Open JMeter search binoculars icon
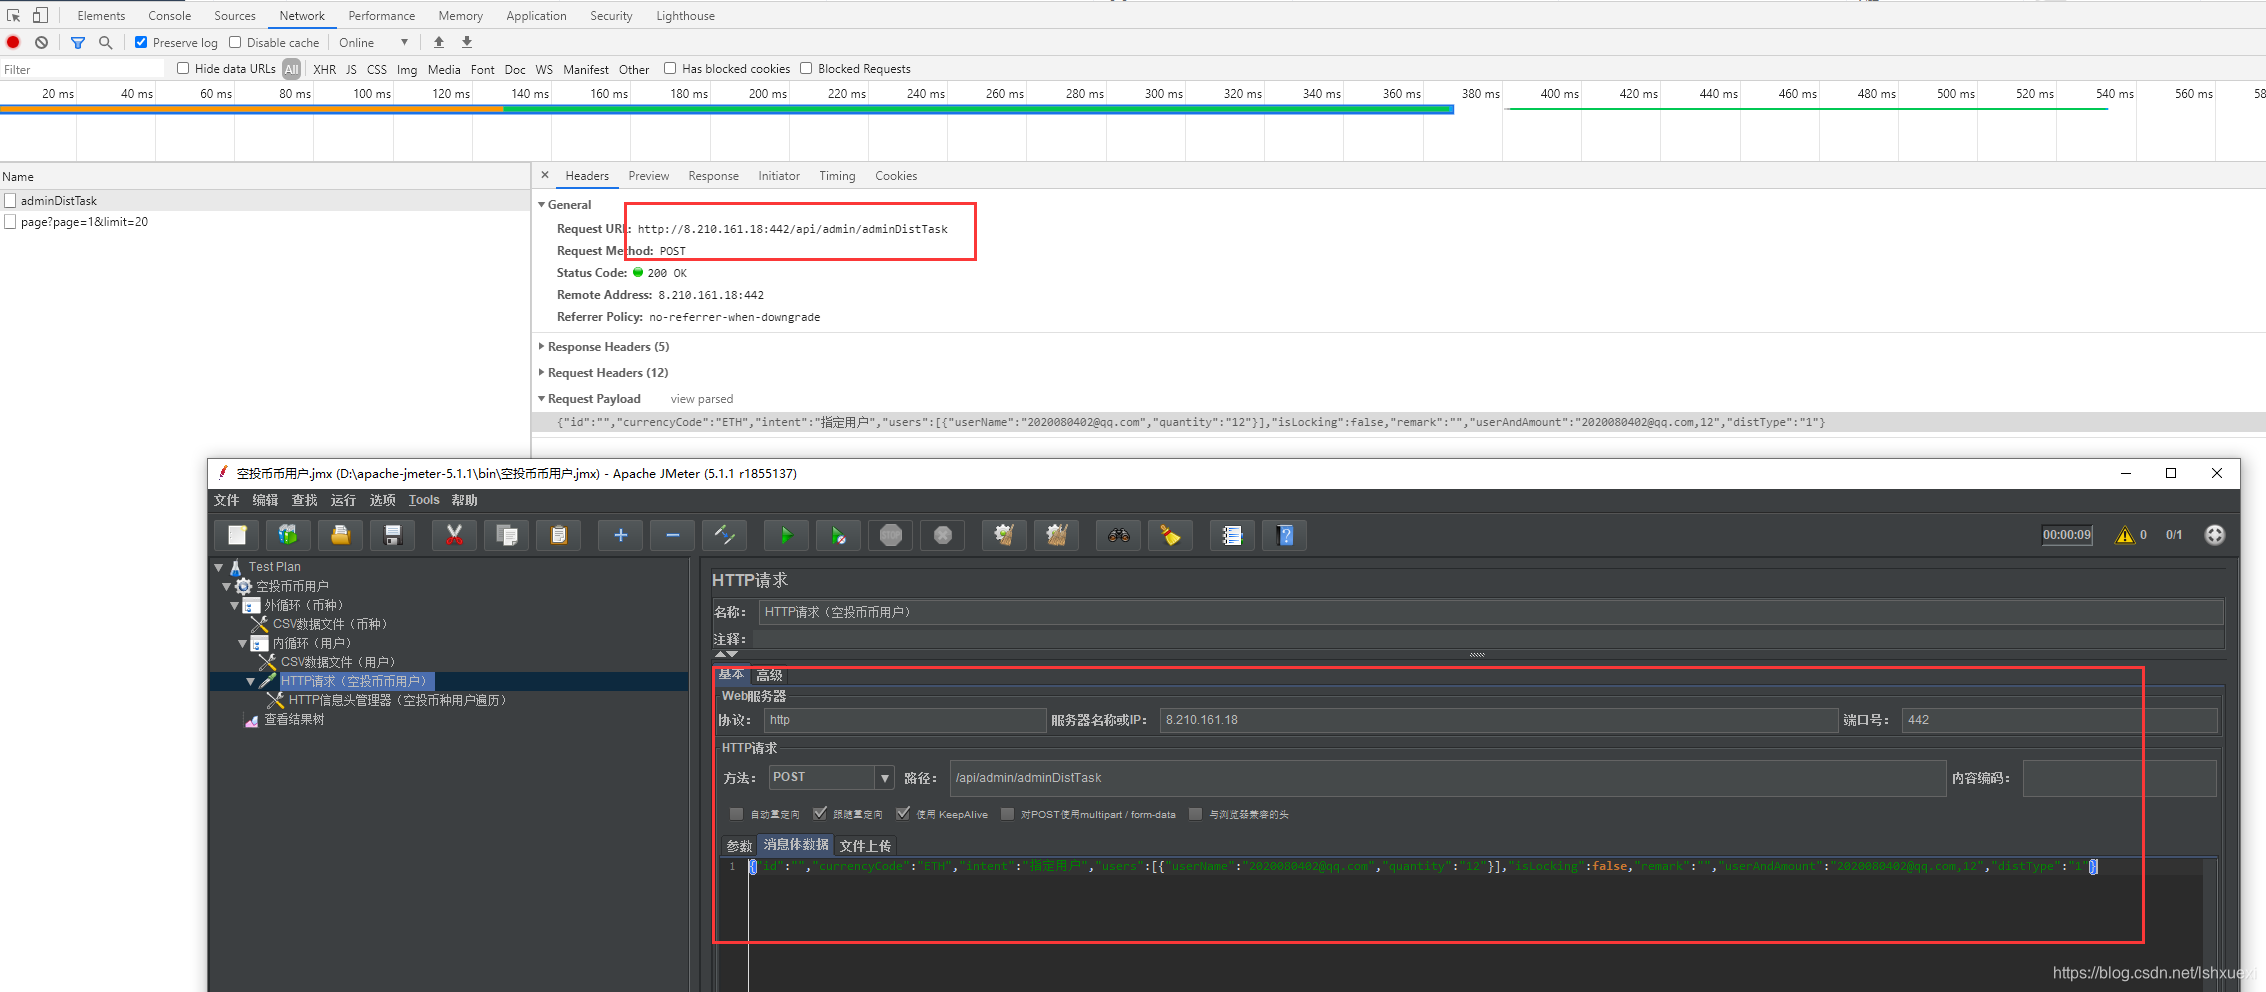This screenshot has width=2266, height=992. point(1118,535)
